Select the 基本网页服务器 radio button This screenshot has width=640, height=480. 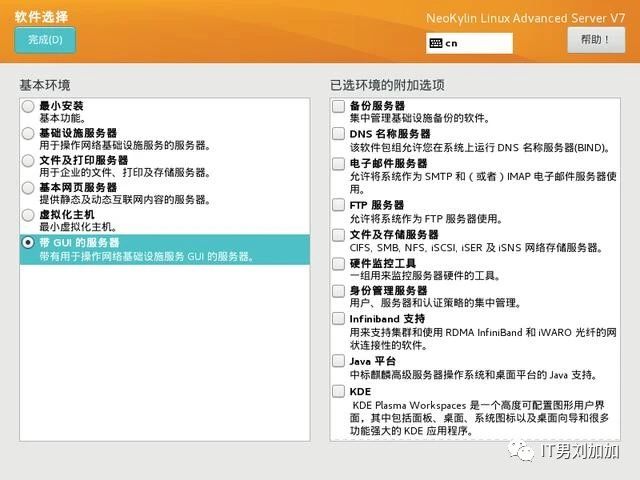(28, 188)
